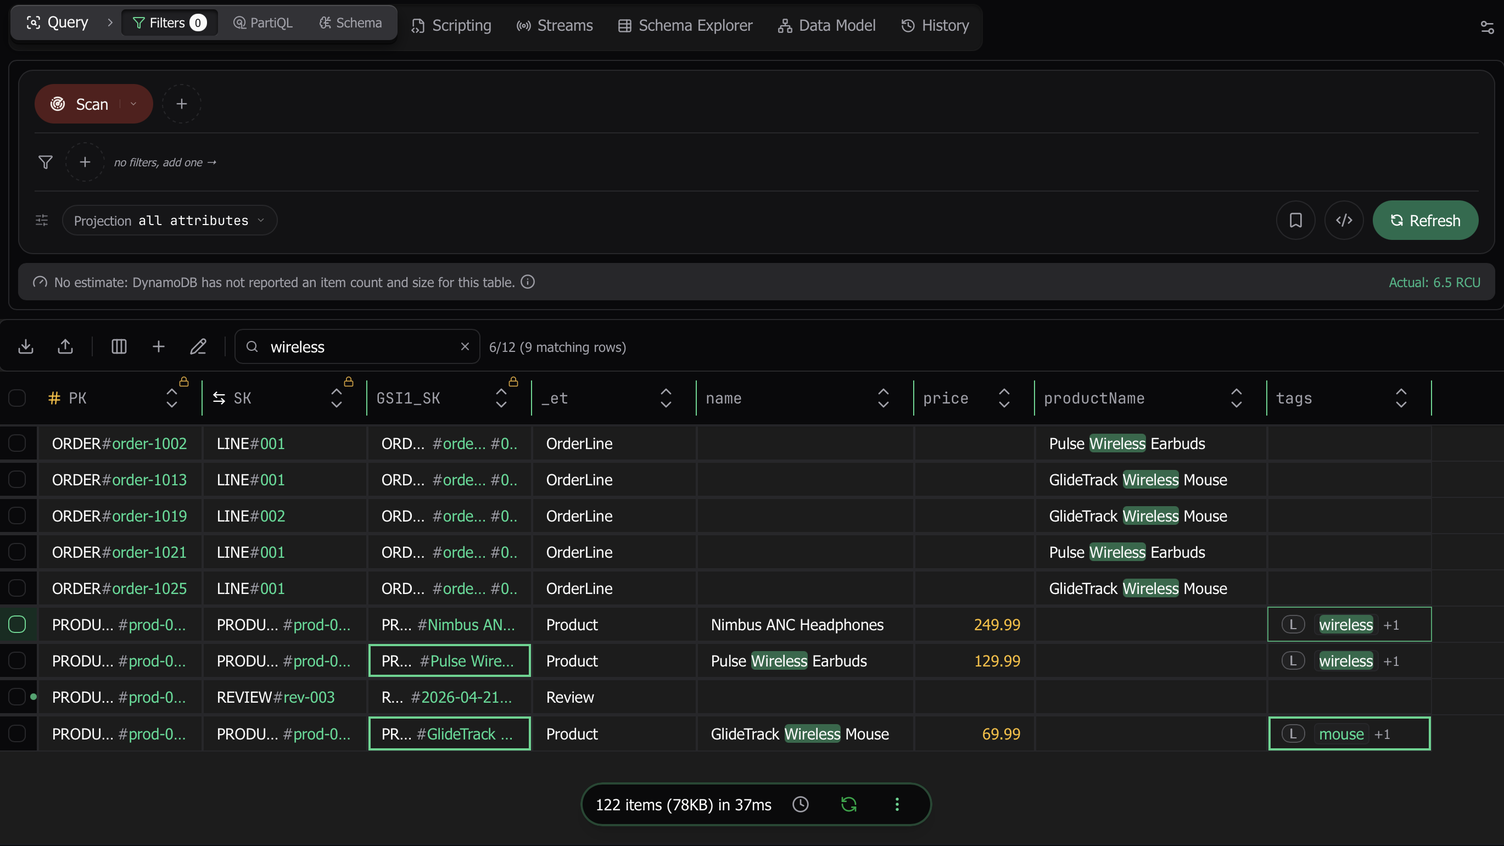Screen dimensions: 1504x846
Task: Add a filter with the plus button
Action: click(x=85, y=162)
